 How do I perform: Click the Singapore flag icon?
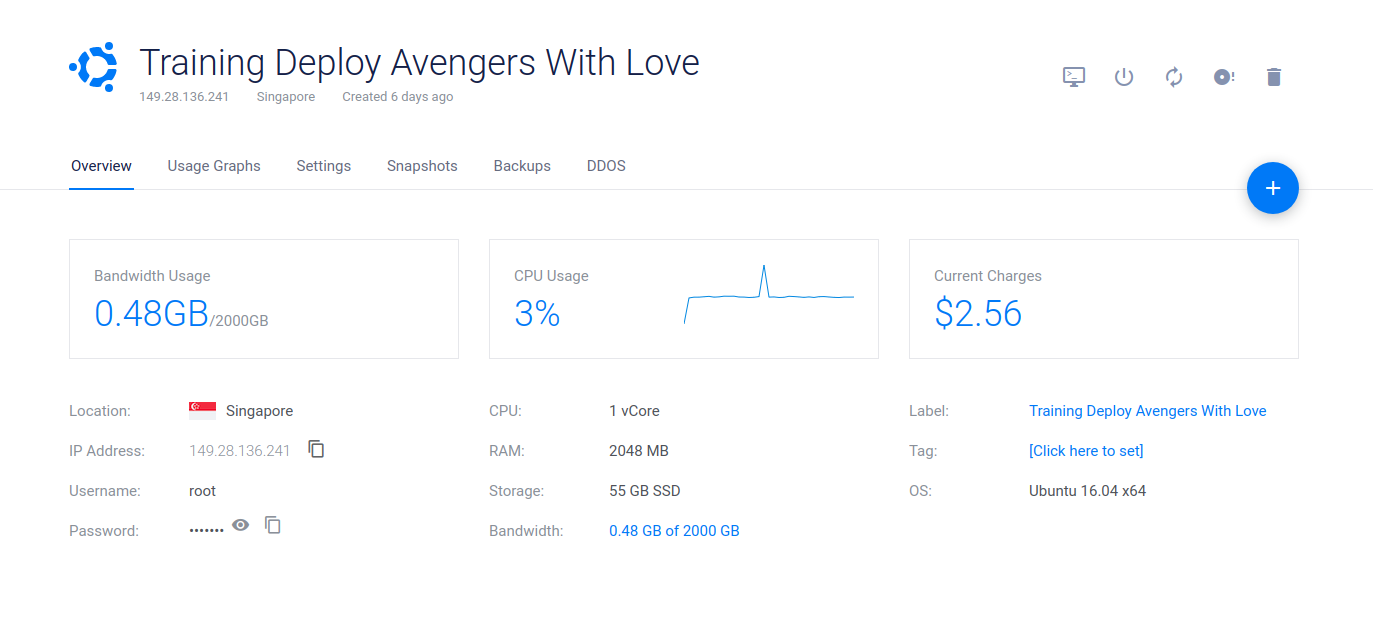[202, 409]
